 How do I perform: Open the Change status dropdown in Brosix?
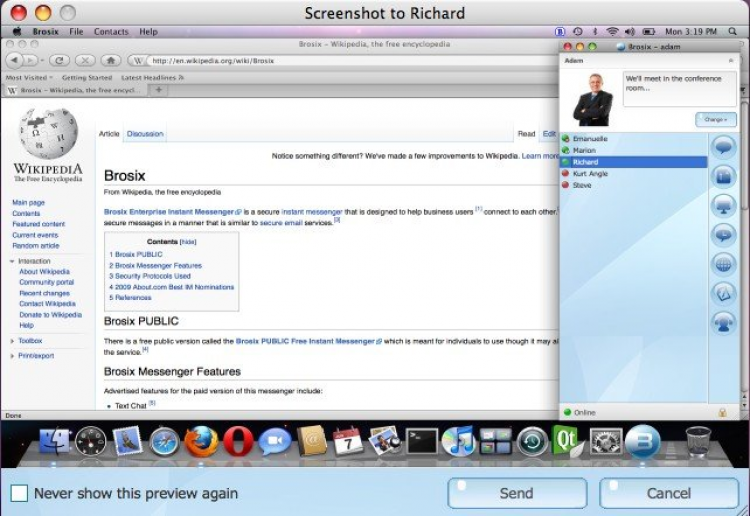pos(716,120)
